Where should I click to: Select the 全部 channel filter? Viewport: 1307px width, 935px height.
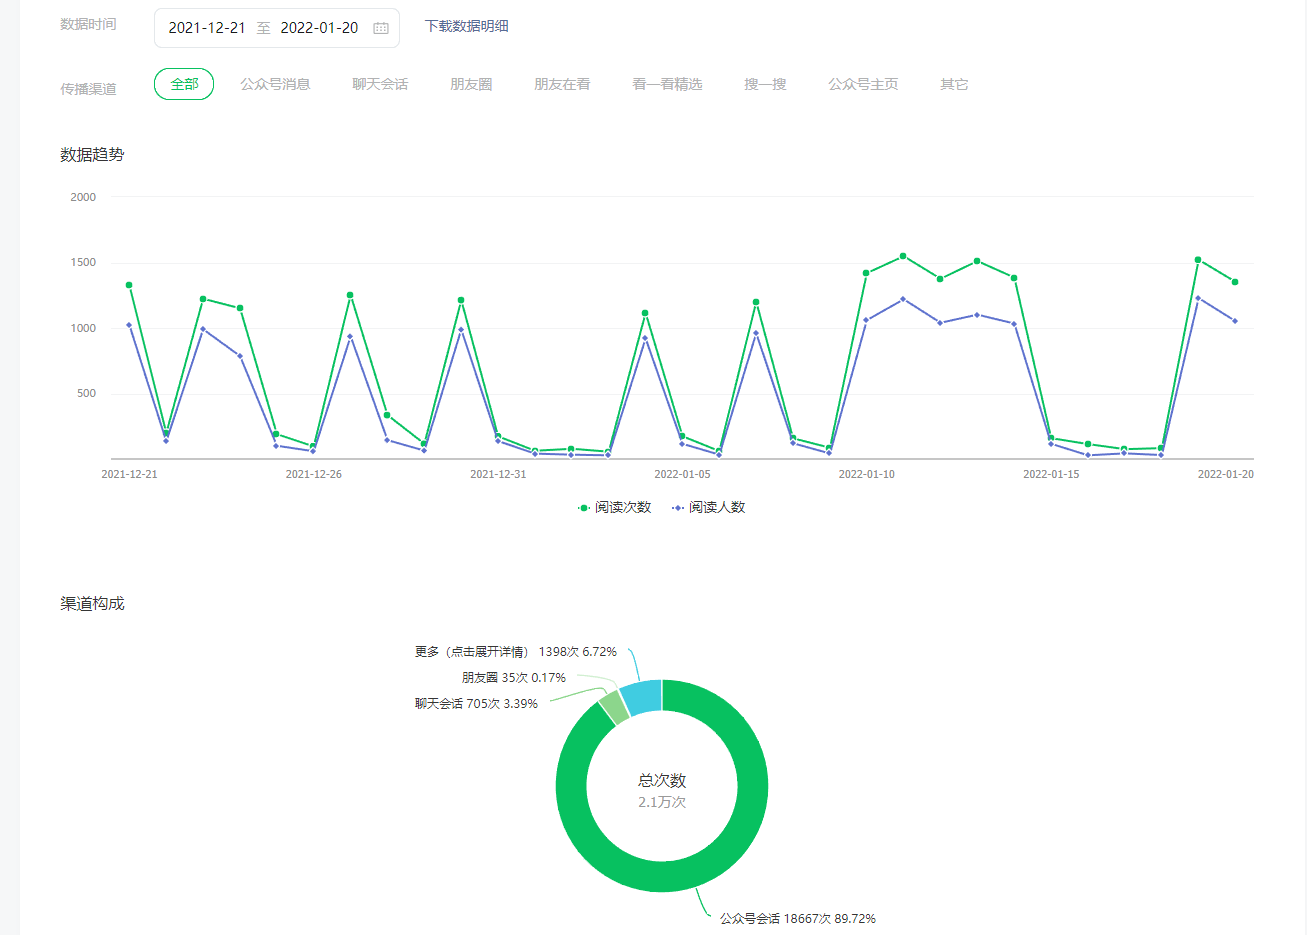coord(184,84)
